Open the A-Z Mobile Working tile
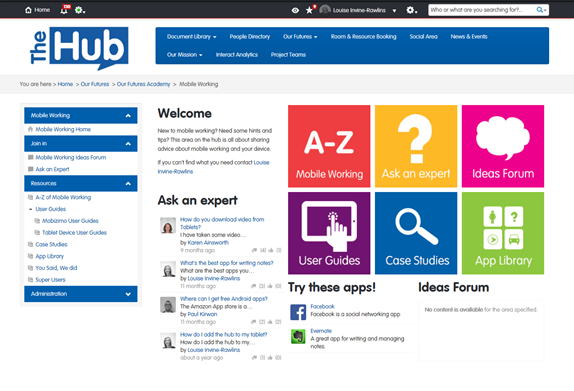 tap(329, 146)
